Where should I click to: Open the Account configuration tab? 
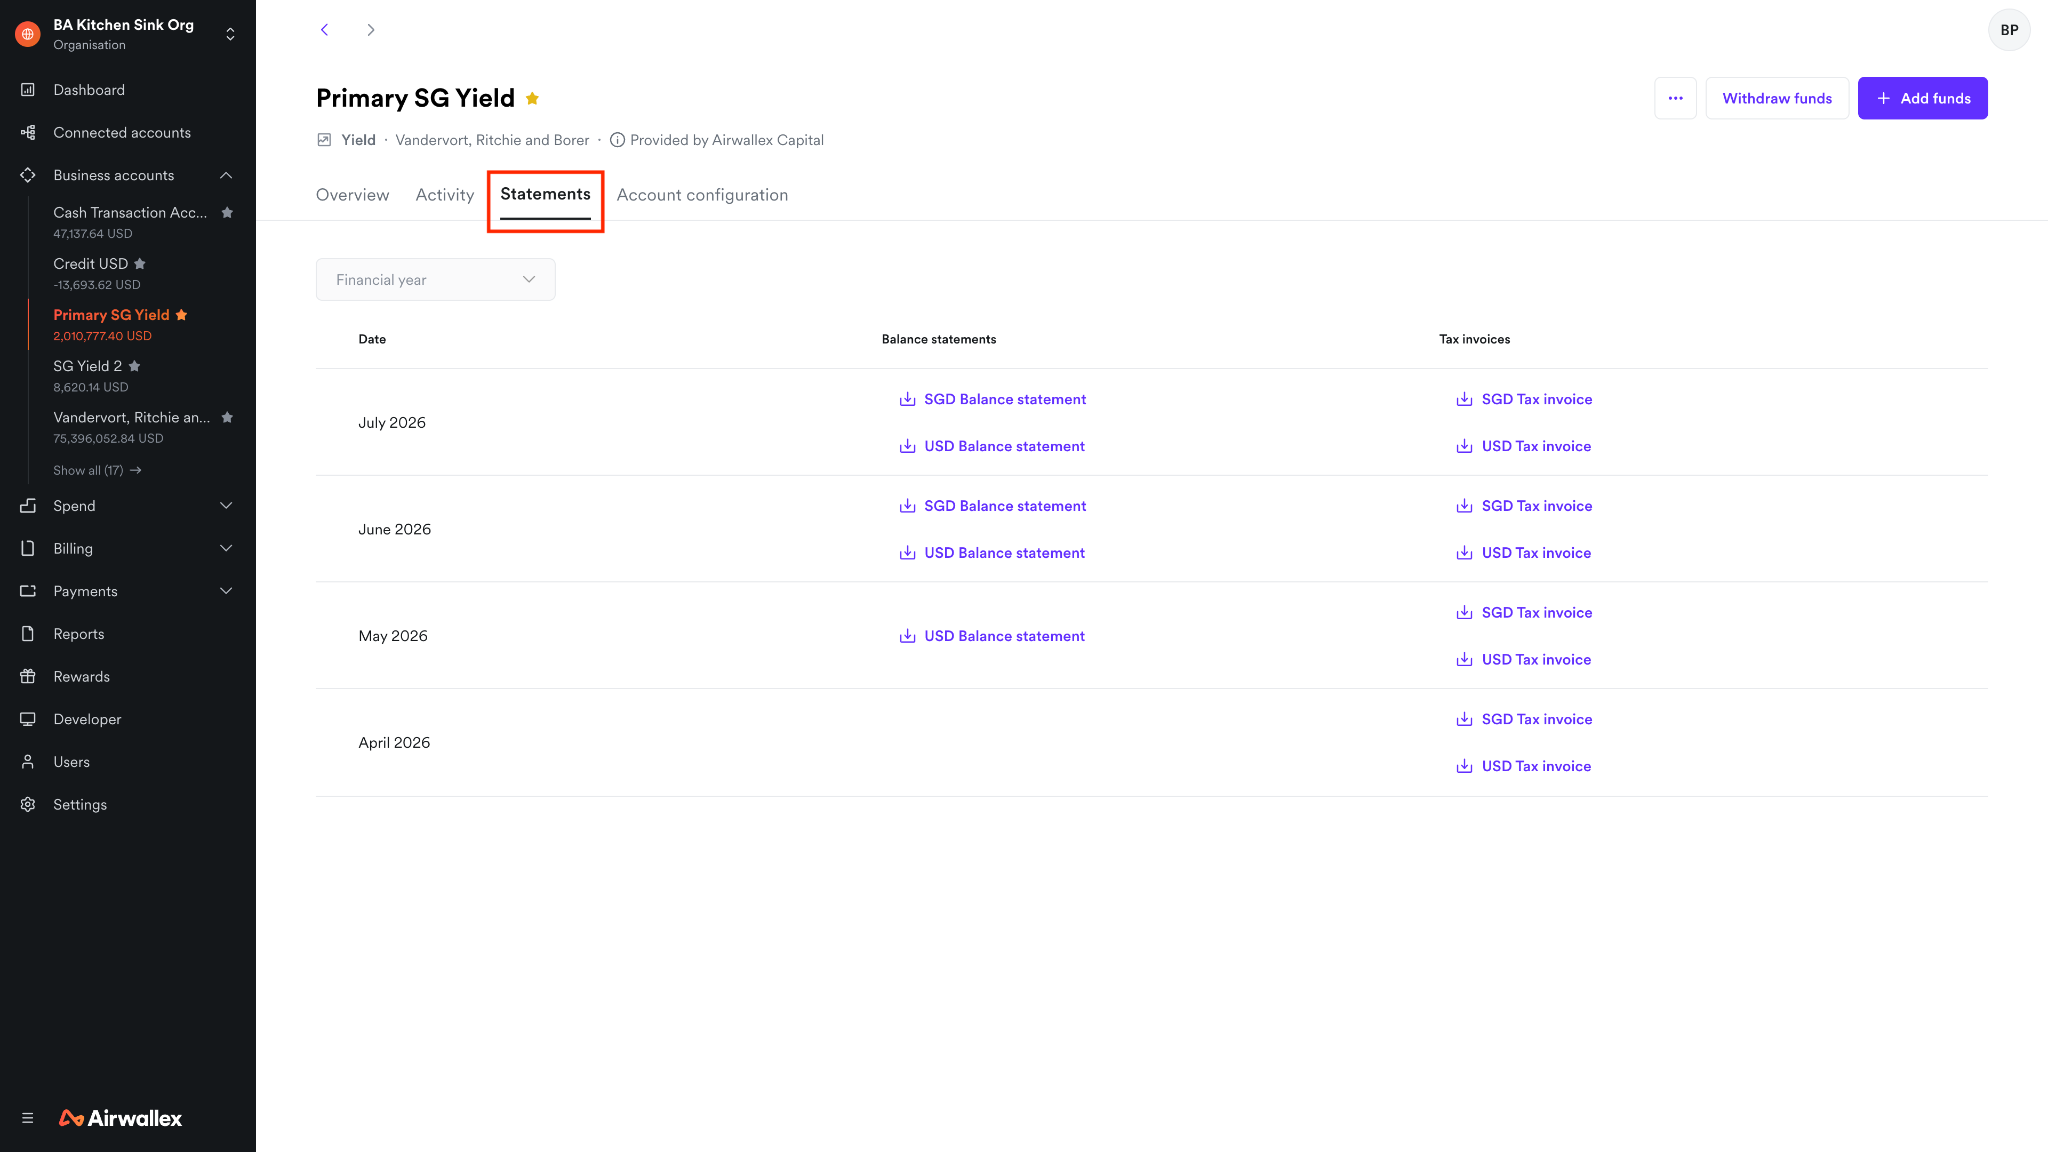point(702,195)
